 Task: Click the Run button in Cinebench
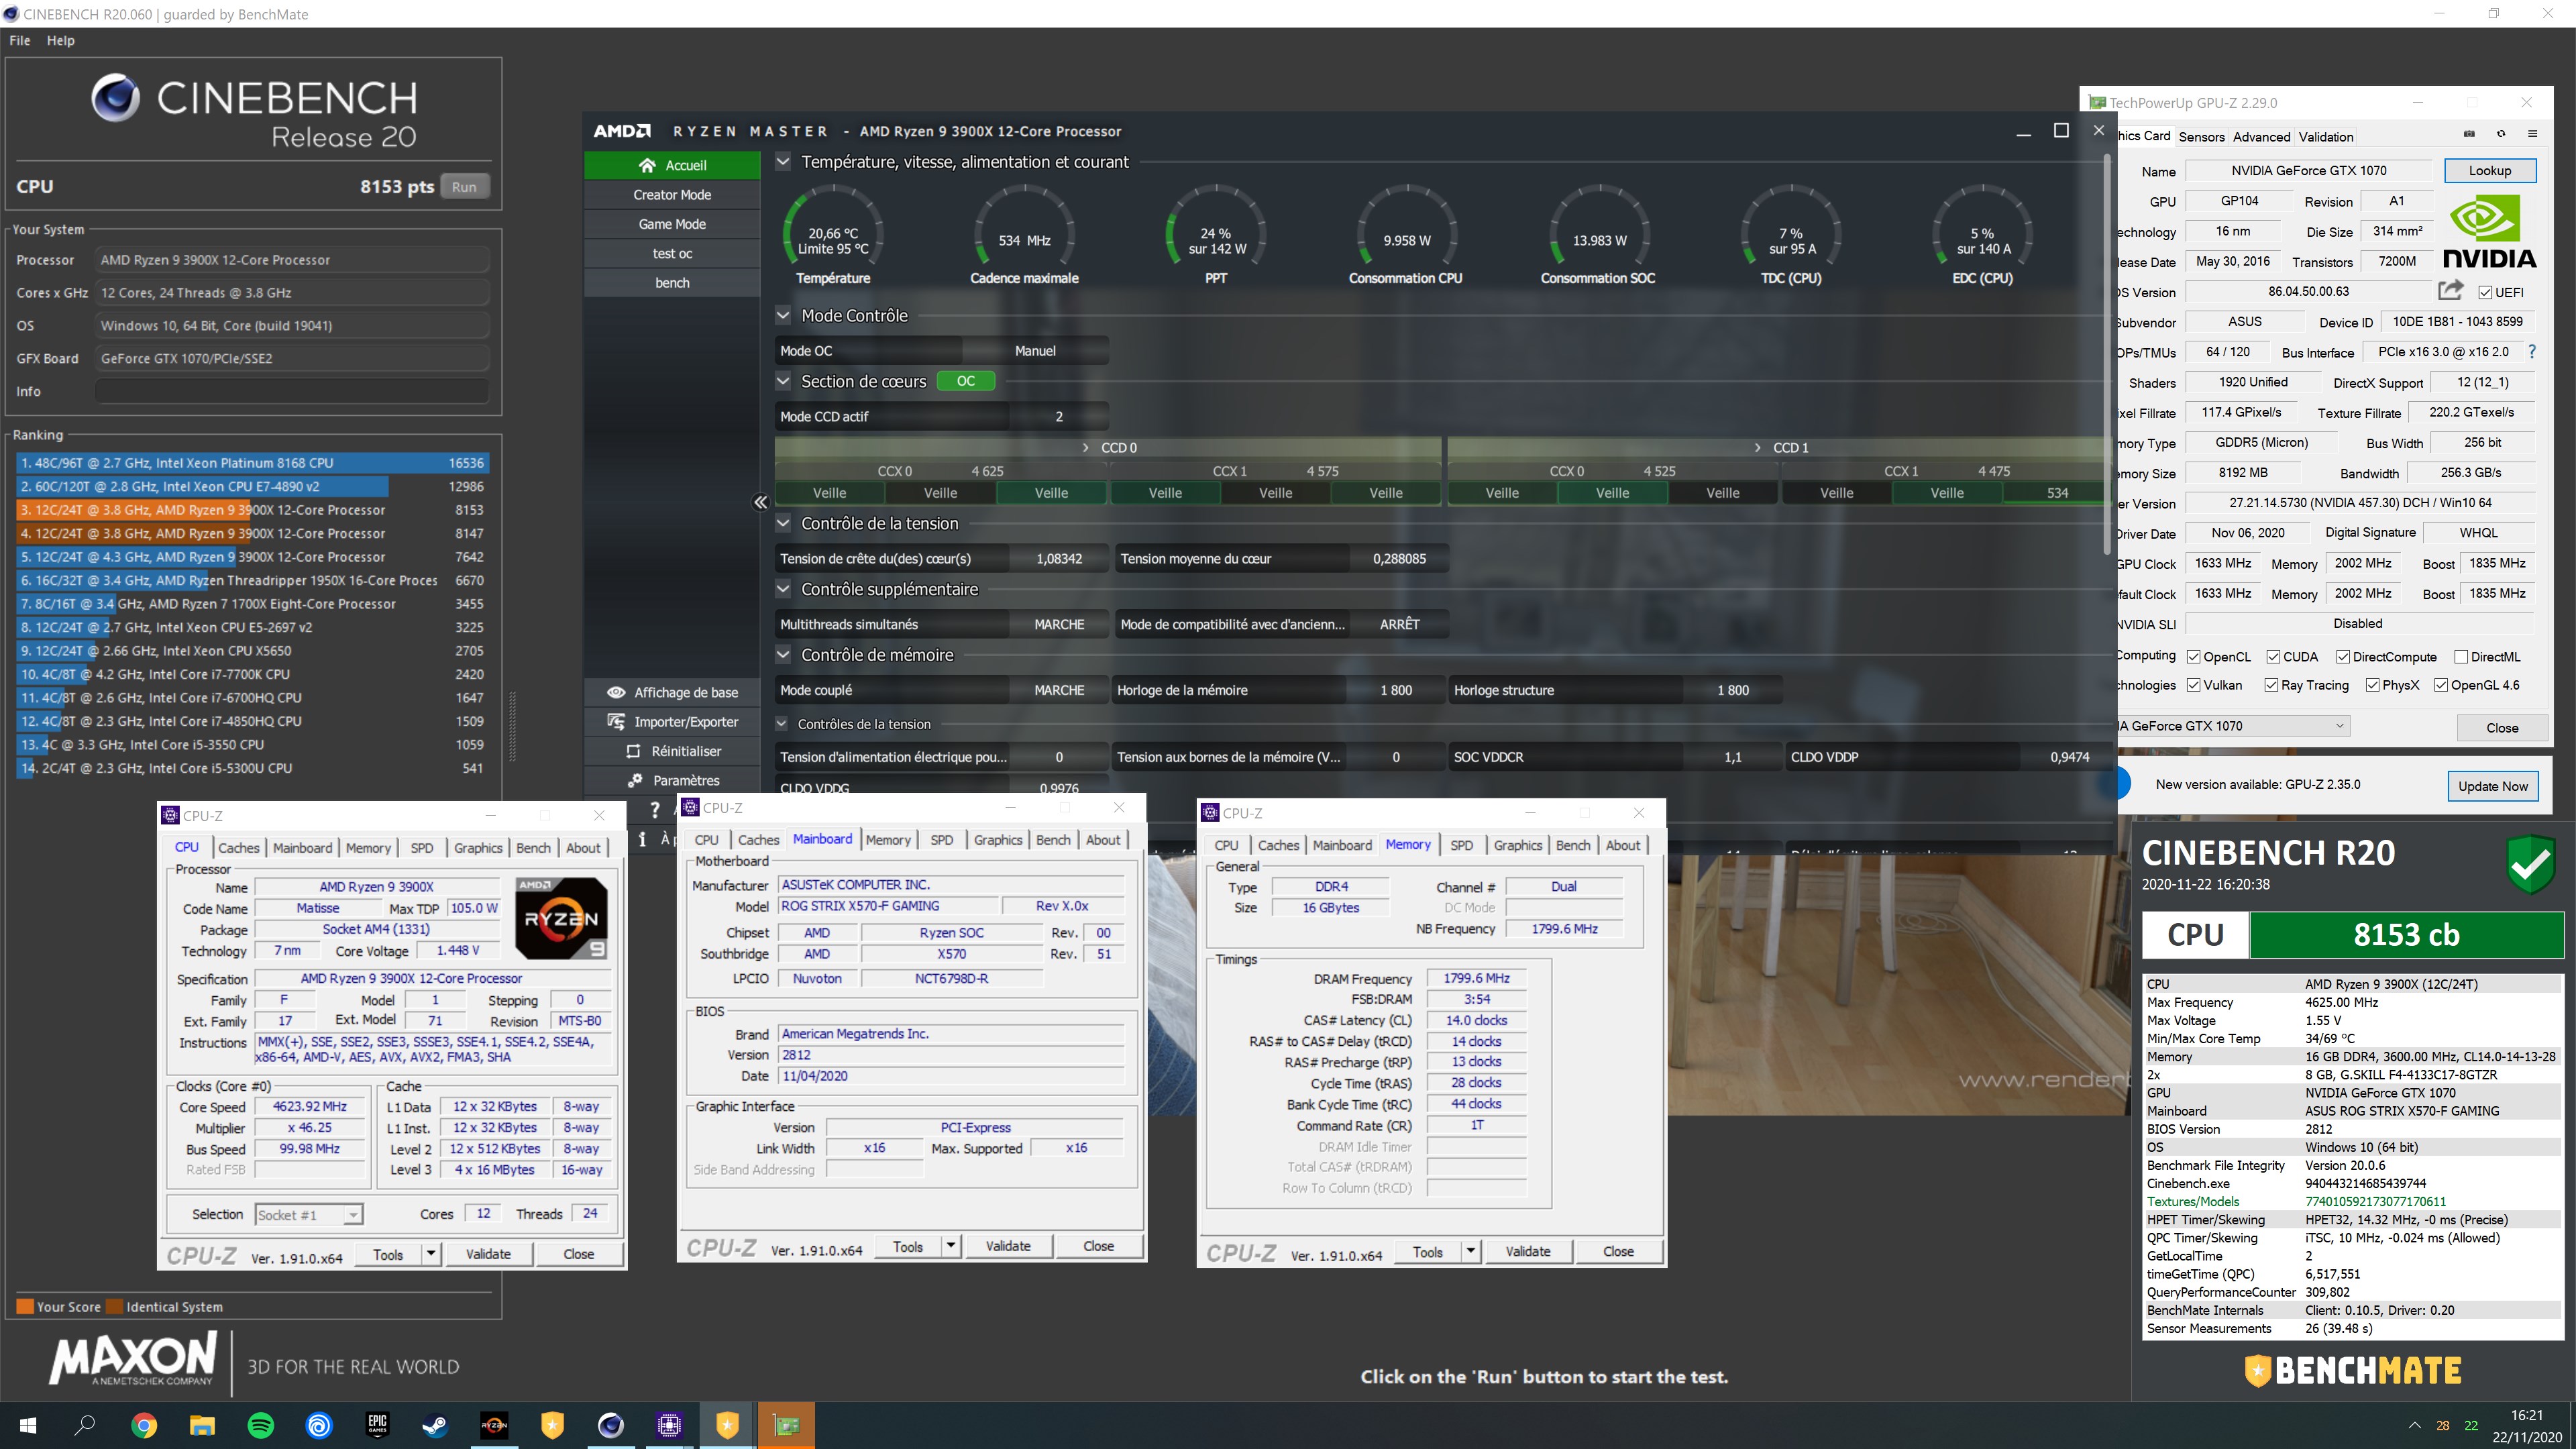pyautogui.click(x=464, y=187)
